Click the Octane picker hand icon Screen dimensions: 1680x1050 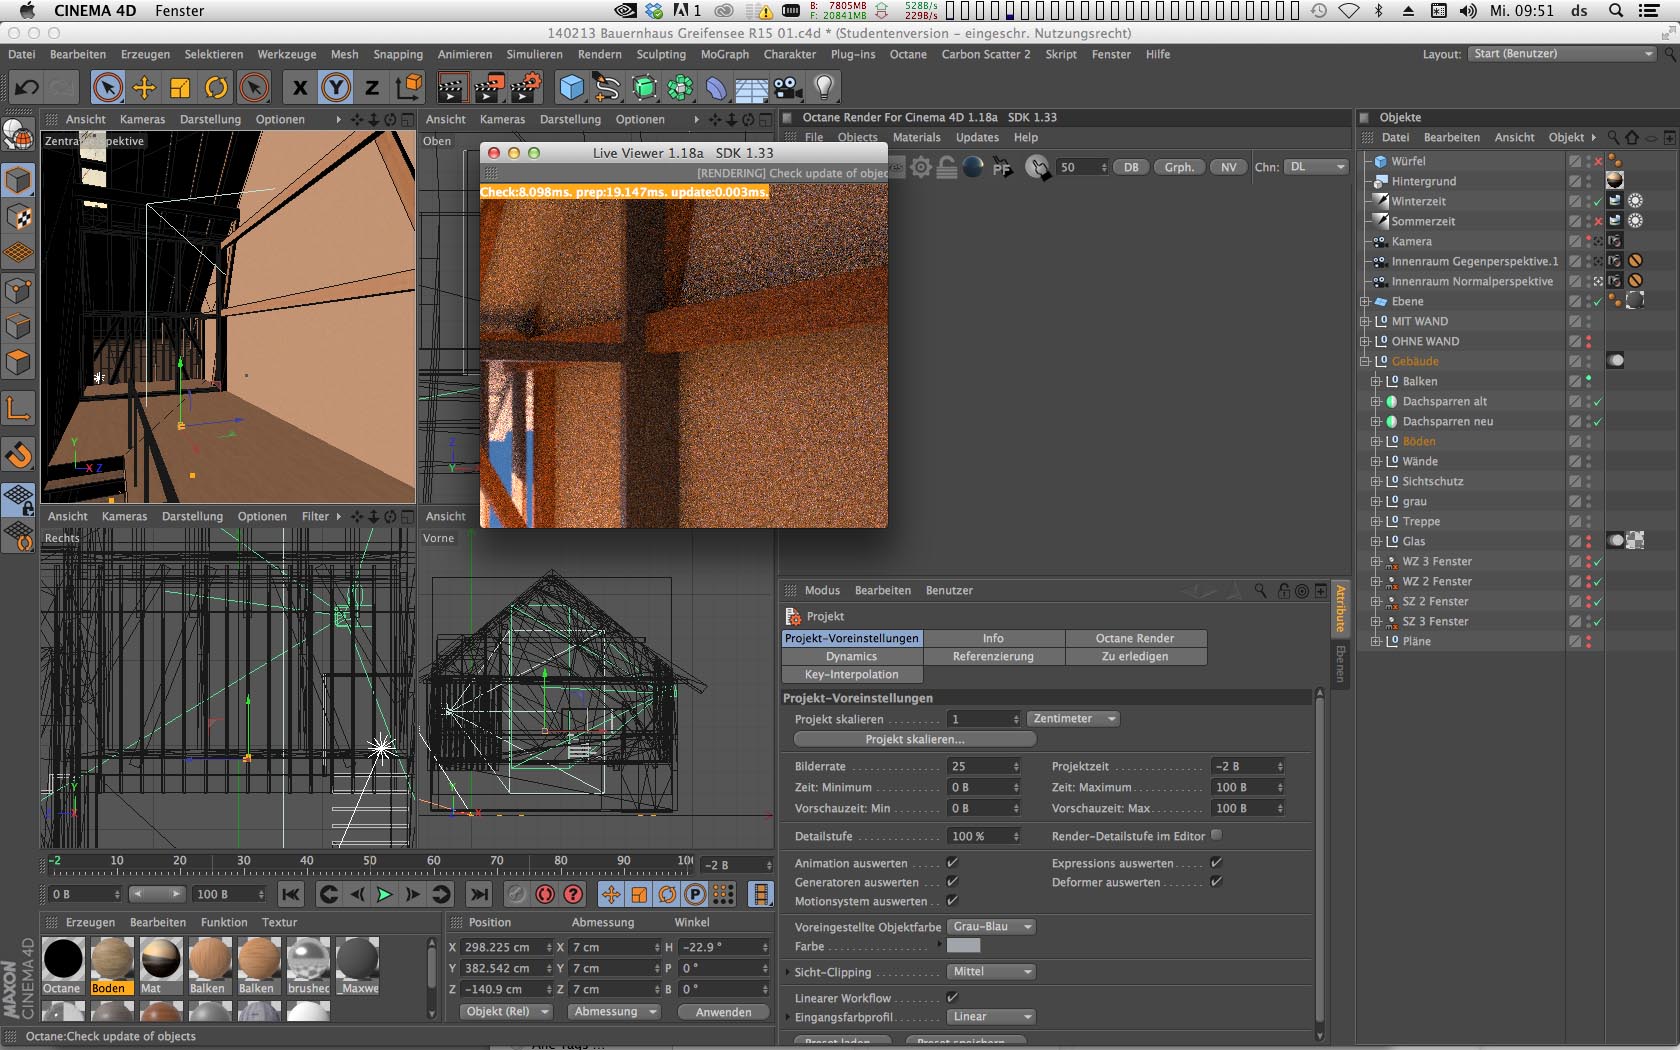1039,167
